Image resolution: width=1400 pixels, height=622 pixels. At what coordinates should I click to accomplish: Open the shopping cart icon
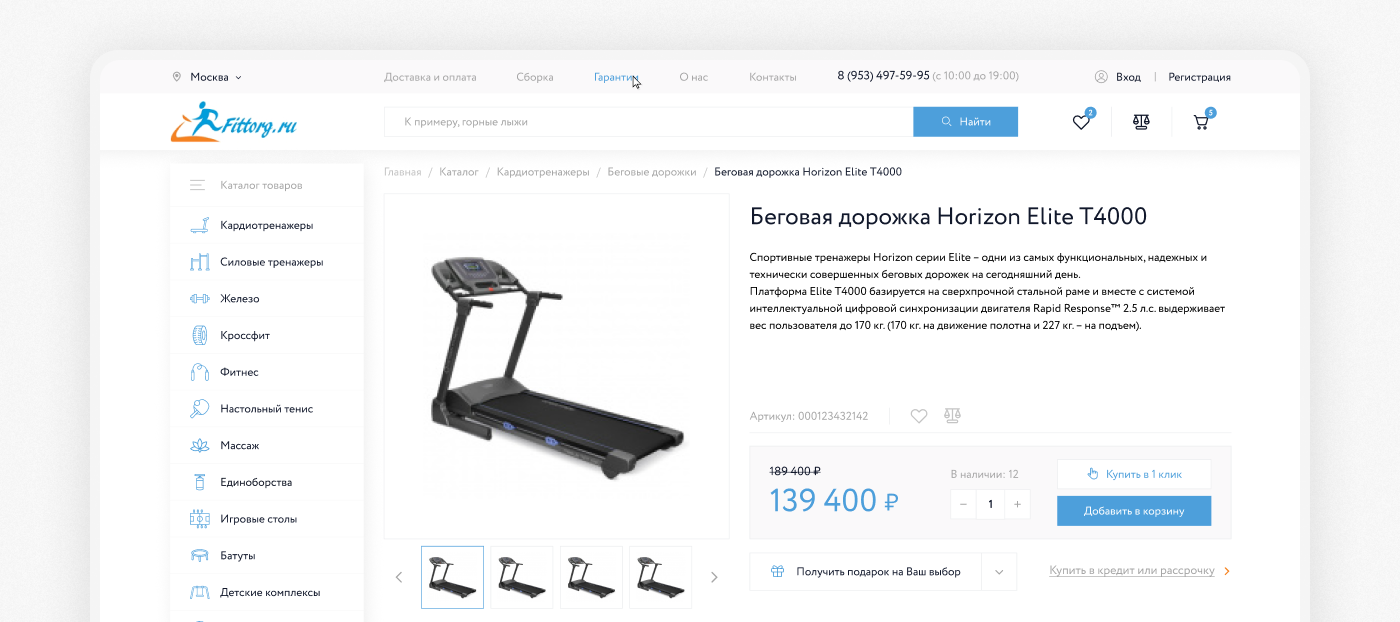pyautogui.click(x=1201, y=122)
